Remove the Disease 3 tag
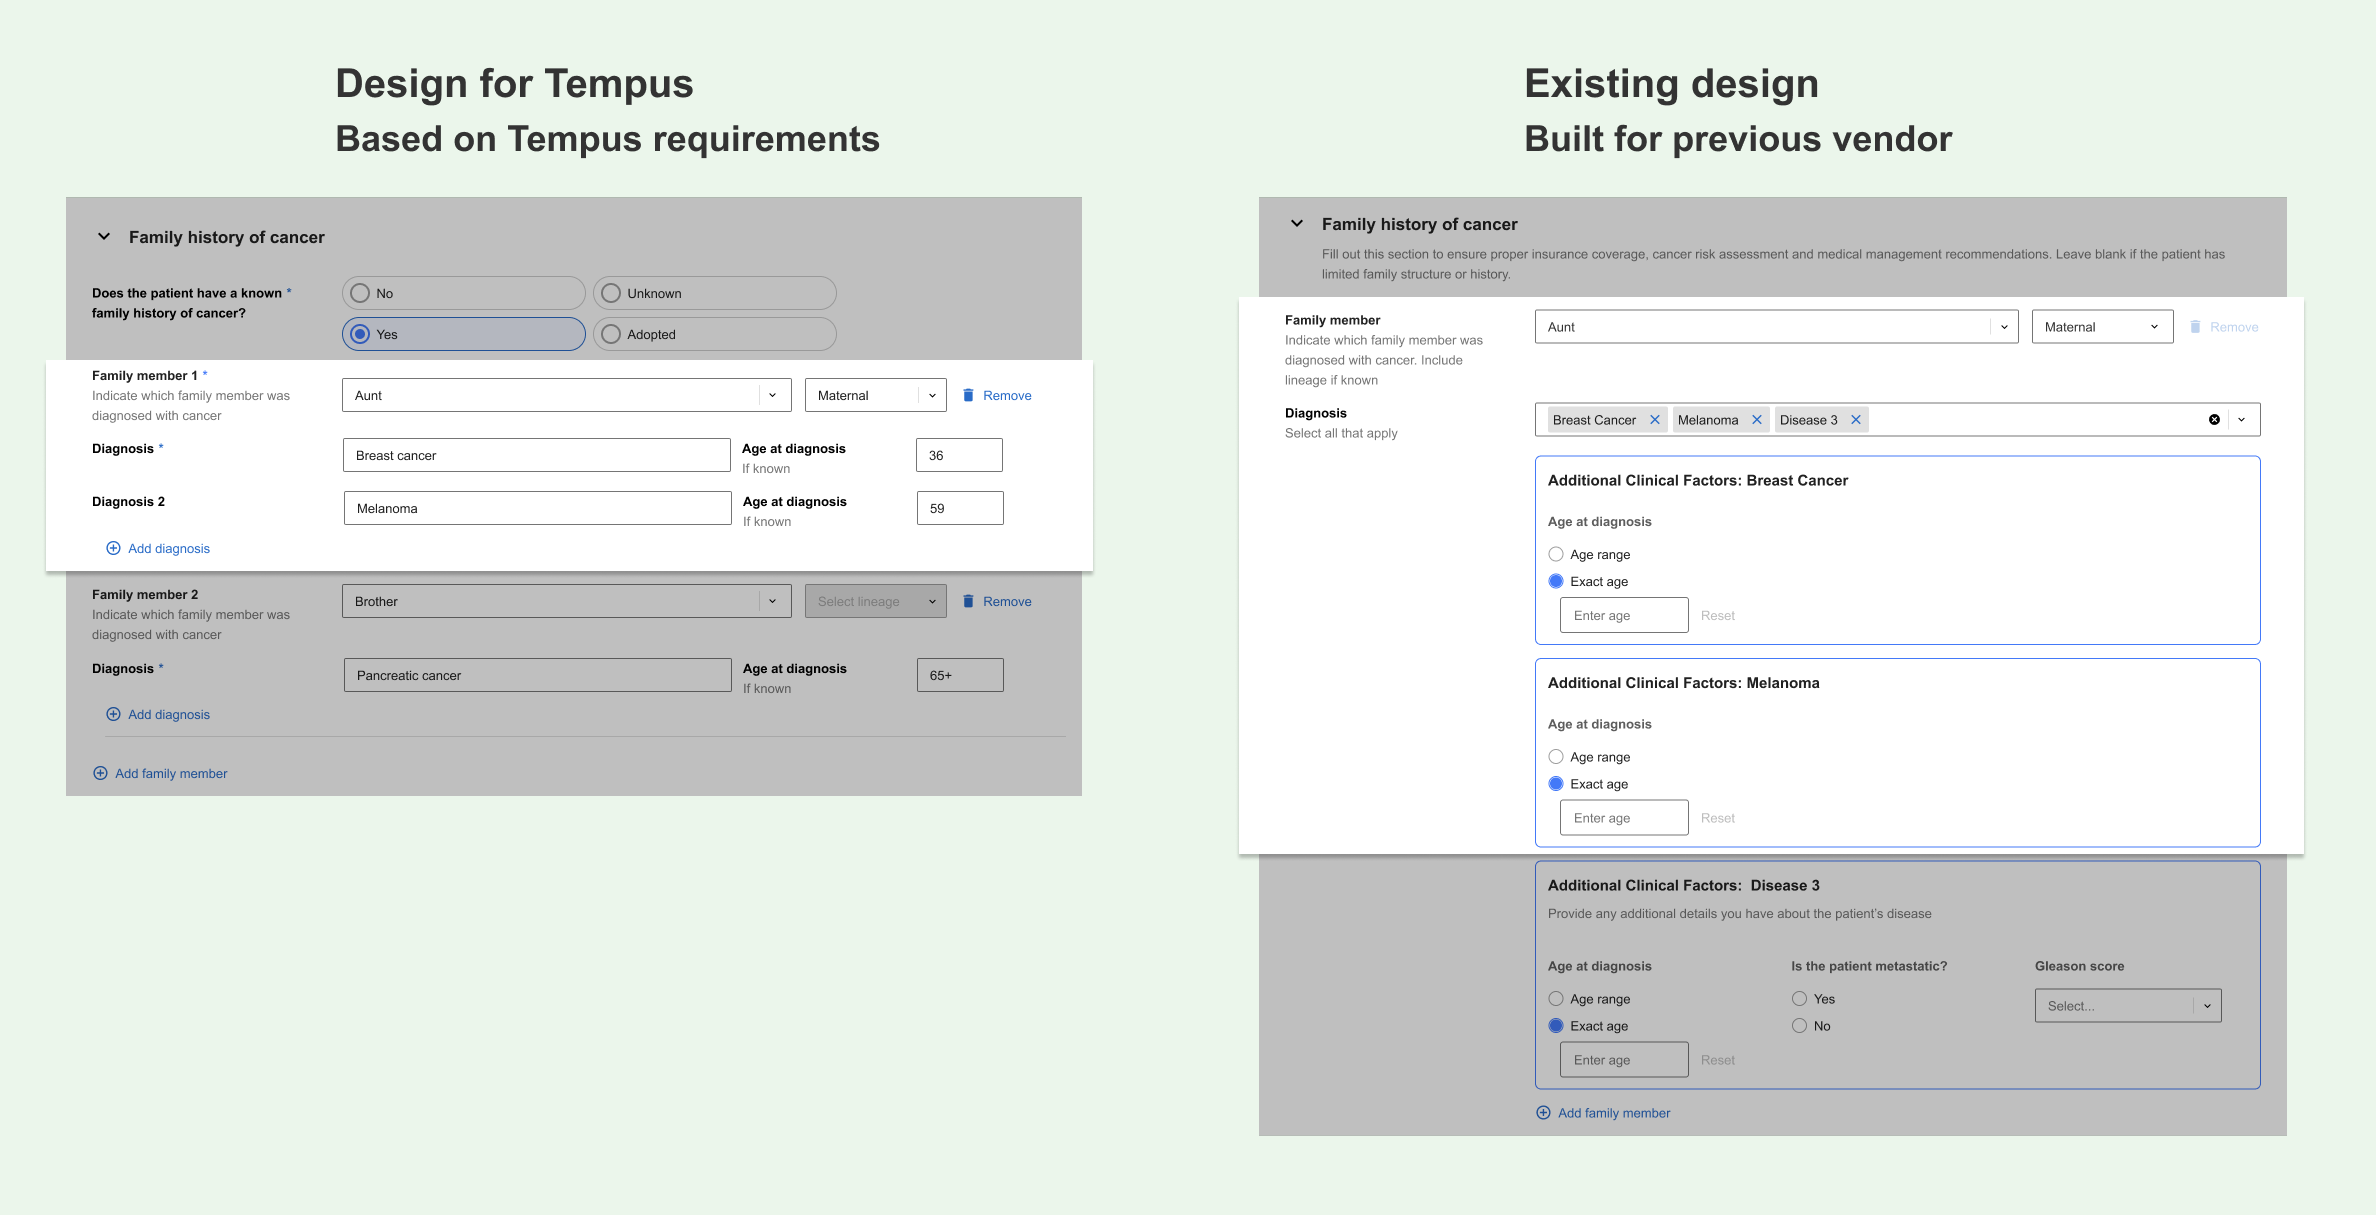 (1856, 420)
